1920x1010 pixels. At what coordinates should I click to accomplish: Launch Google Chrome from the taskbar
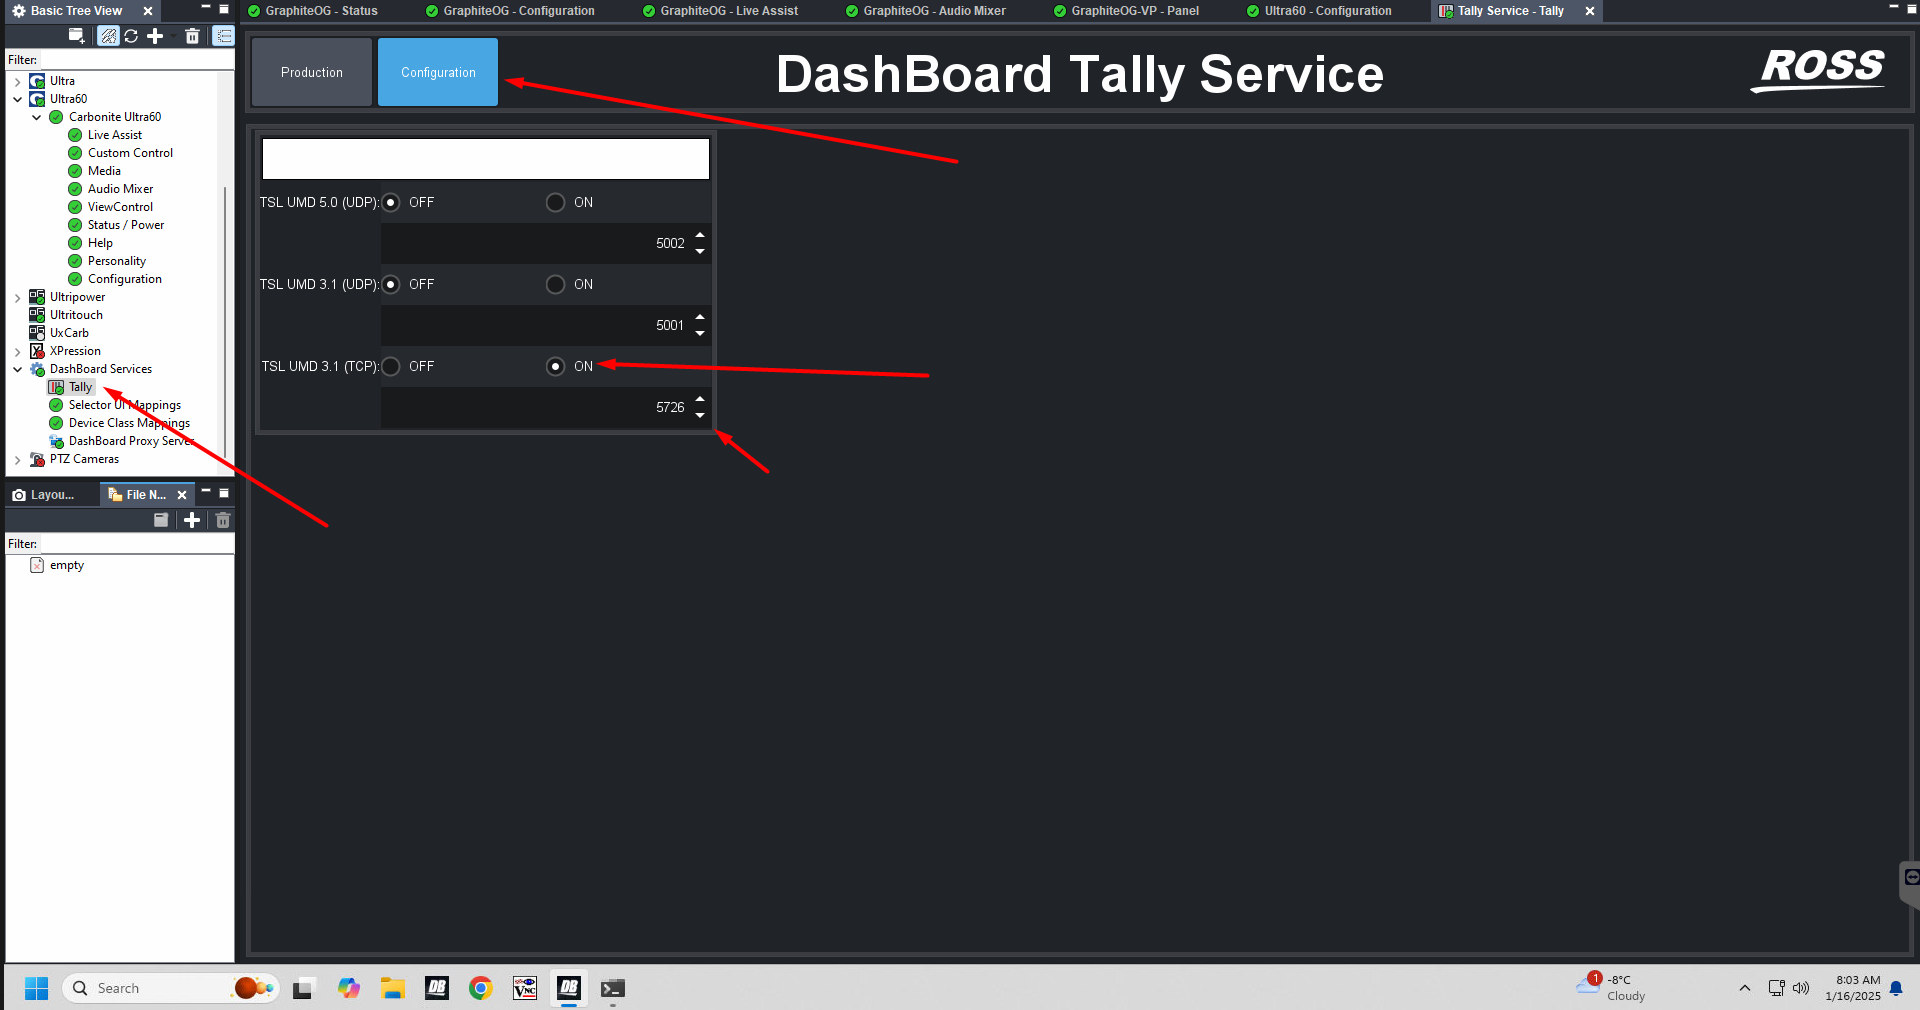(x=481, y=988)
